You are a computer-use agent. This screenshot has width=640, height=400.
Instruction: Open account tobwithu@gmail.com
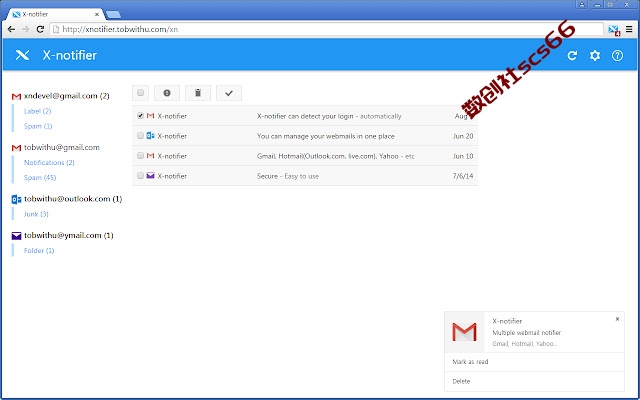62,147
